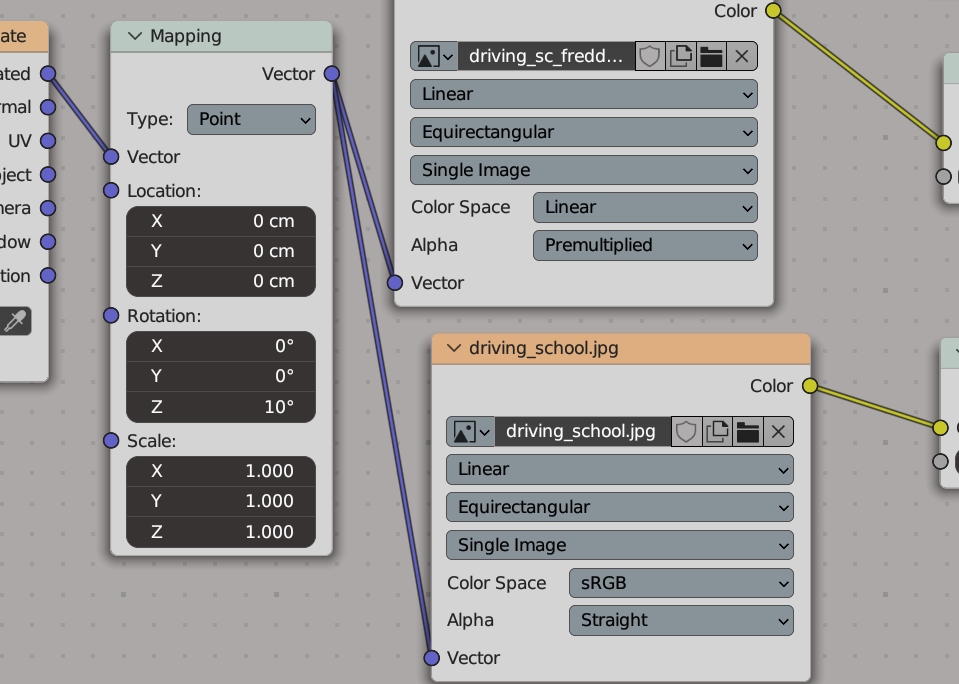Collapse the driving_school.jpg node header

tap(454, 348)
